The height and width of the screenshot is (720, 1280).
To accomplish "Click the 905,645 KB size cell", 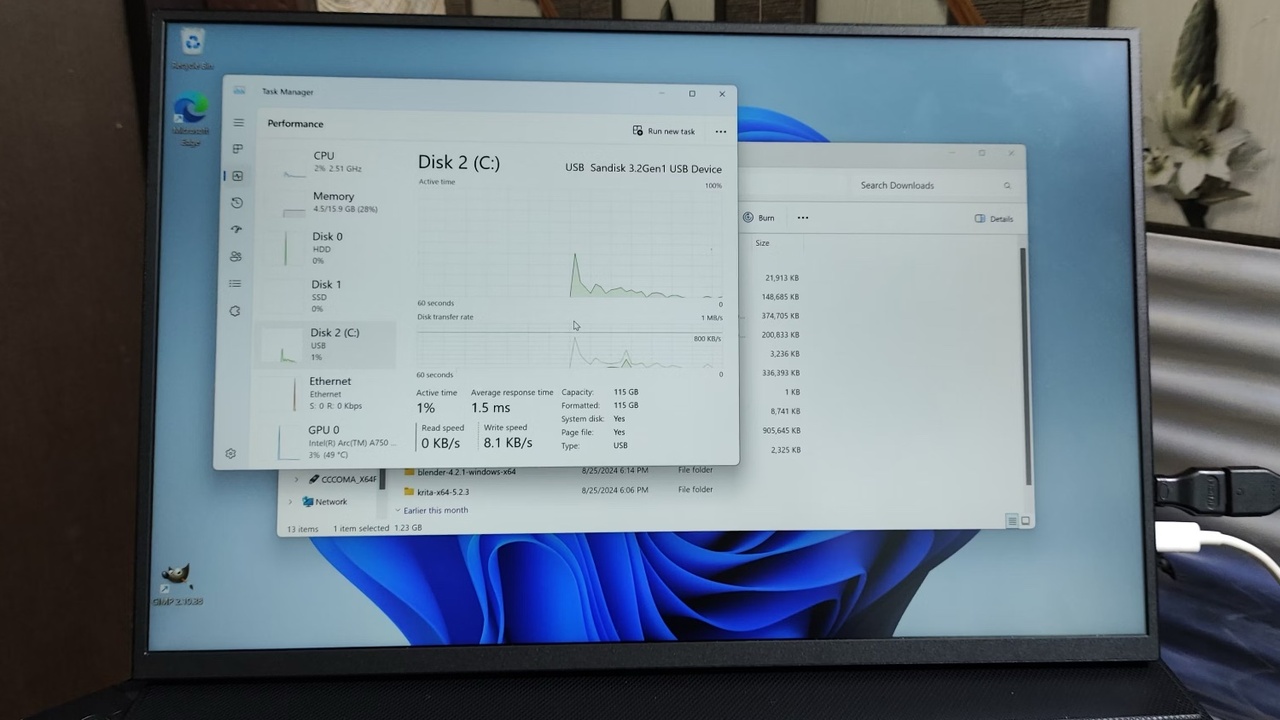I will click(781, 431).
